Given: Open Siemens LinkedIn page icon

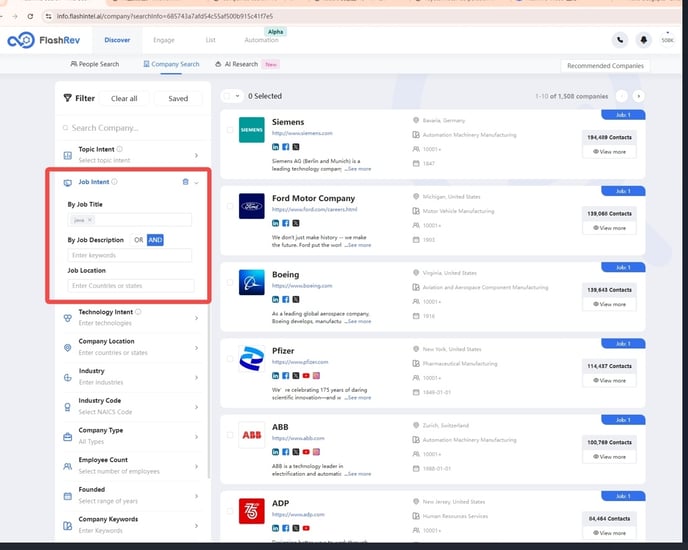Looking at the screenshot, I should tap(276, 147).
